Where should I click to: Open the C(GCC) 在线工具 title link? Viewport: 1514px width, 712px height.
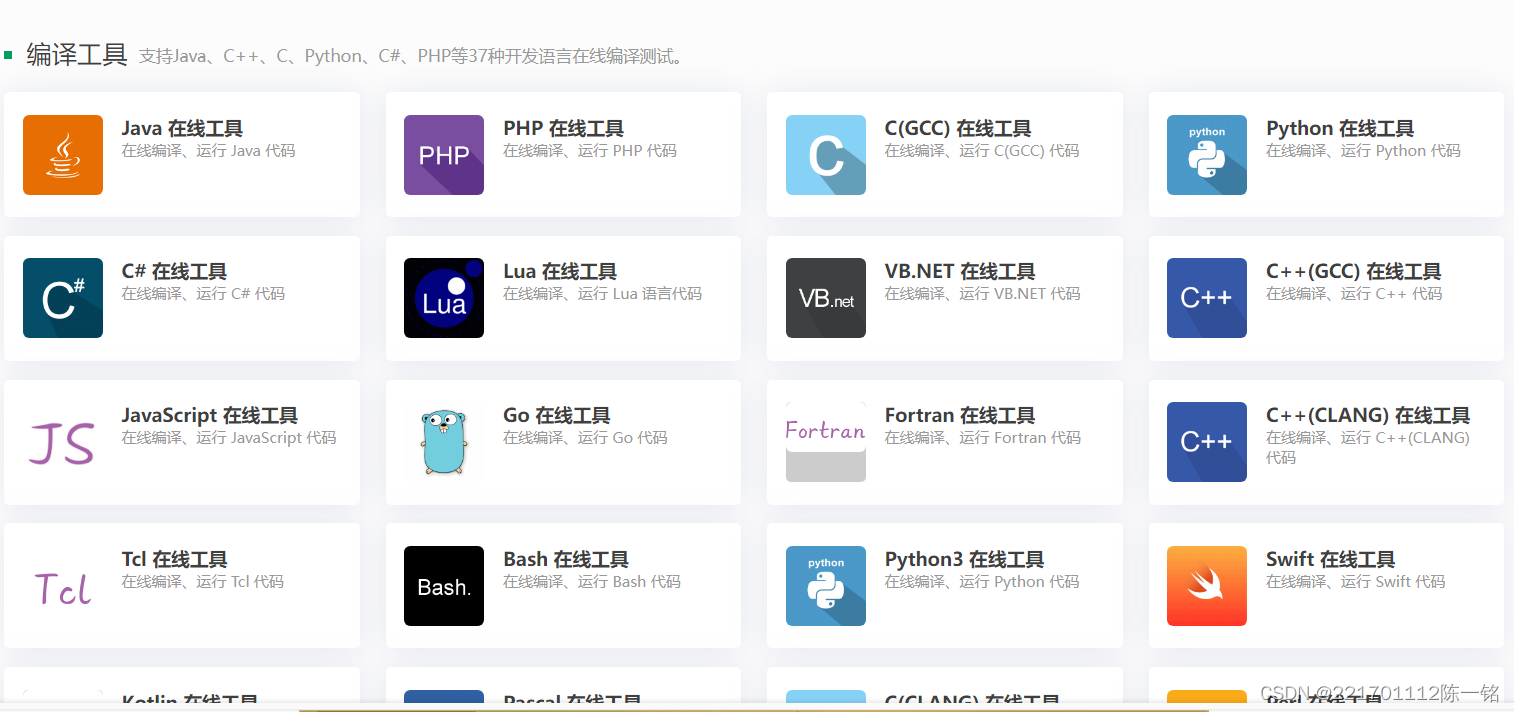coord(958,128)
